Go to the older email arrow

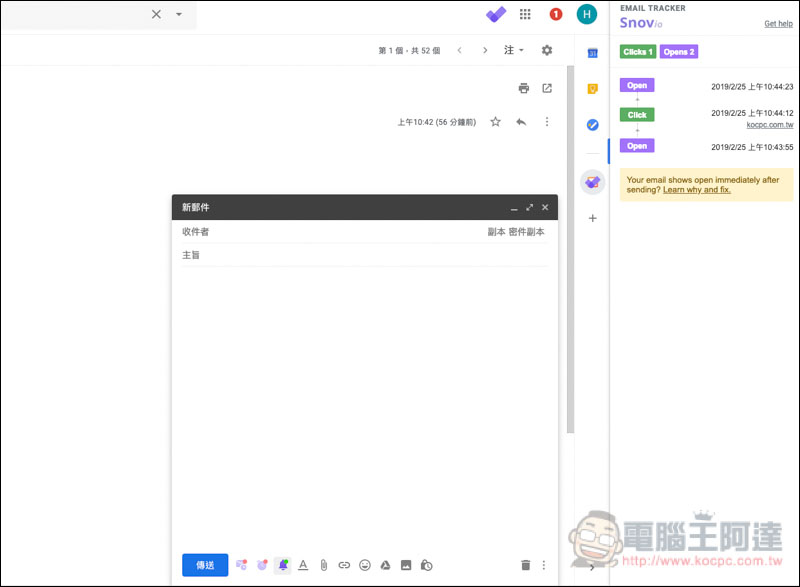[x=485, y=50]
